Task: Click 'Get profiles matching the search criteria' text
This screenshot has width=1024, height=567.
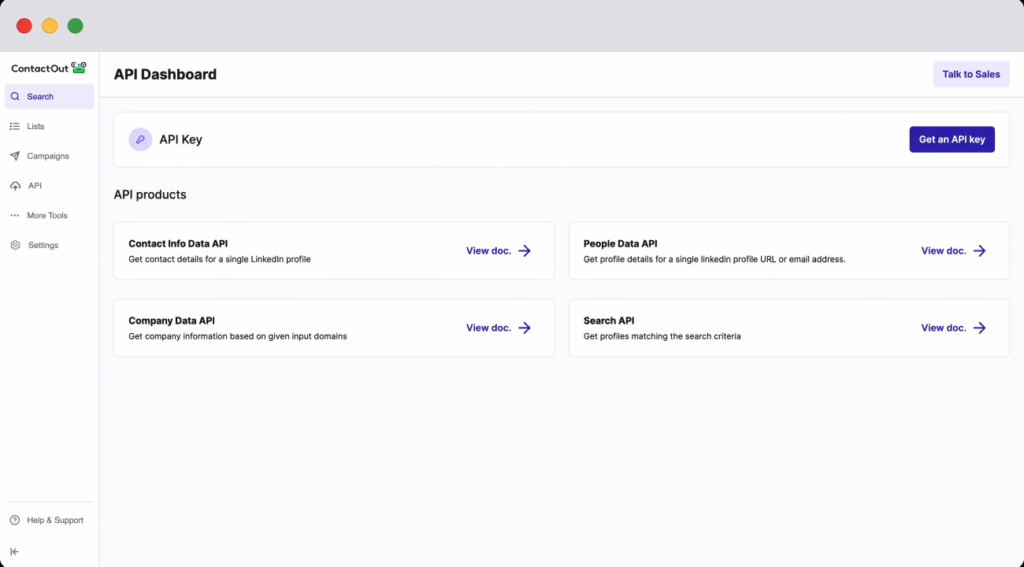Action: point(662,336)
